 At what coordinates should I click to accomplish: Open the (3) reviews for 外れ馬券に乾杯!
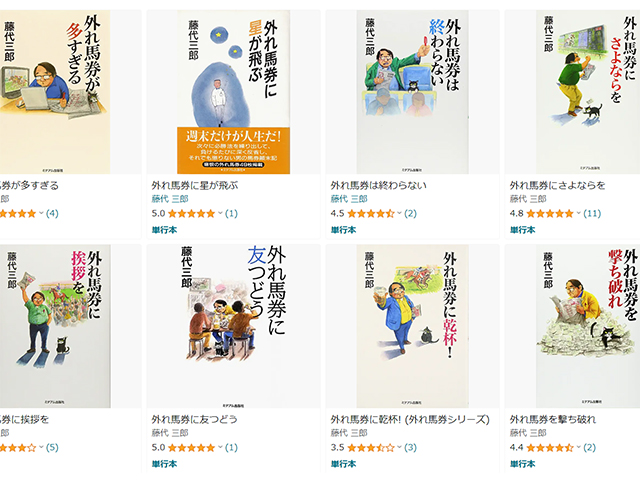(x=410, y=447)
